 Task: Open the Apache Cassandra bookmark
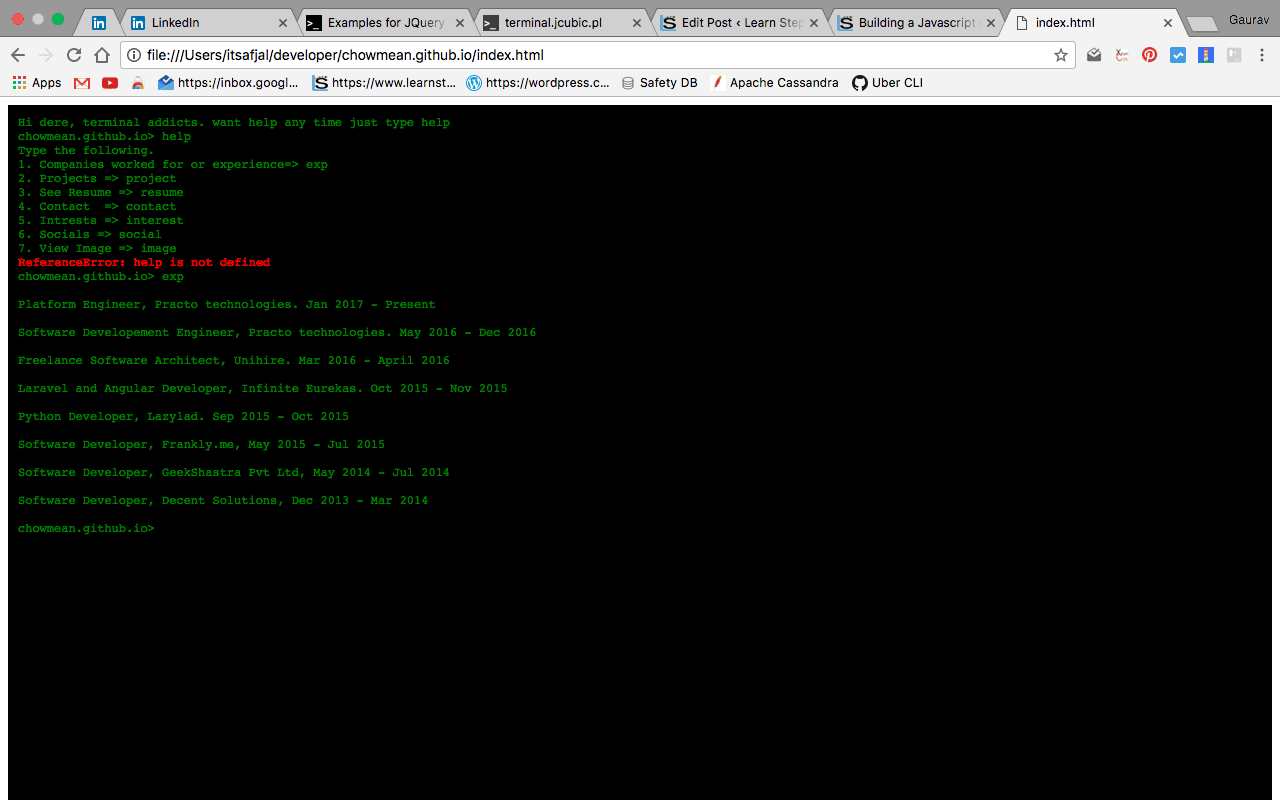(x=775, y=83)
